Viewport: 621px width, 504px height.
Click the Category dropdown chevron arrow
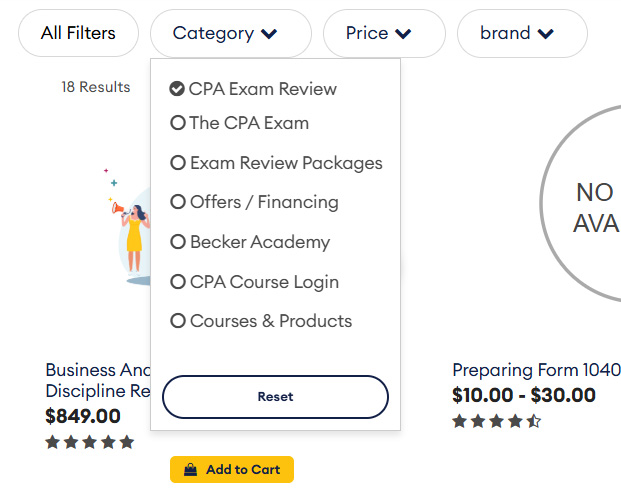[269, 34]
